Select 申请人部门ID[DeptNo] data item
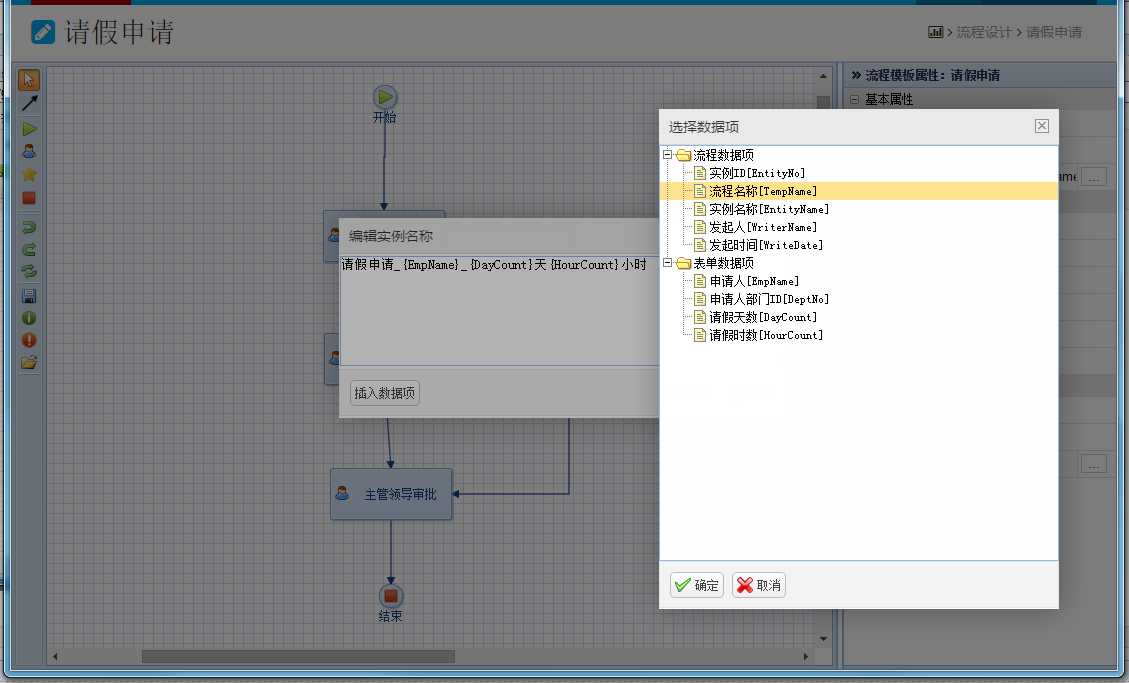The image size is (1129, 683). tap(769, 299)
